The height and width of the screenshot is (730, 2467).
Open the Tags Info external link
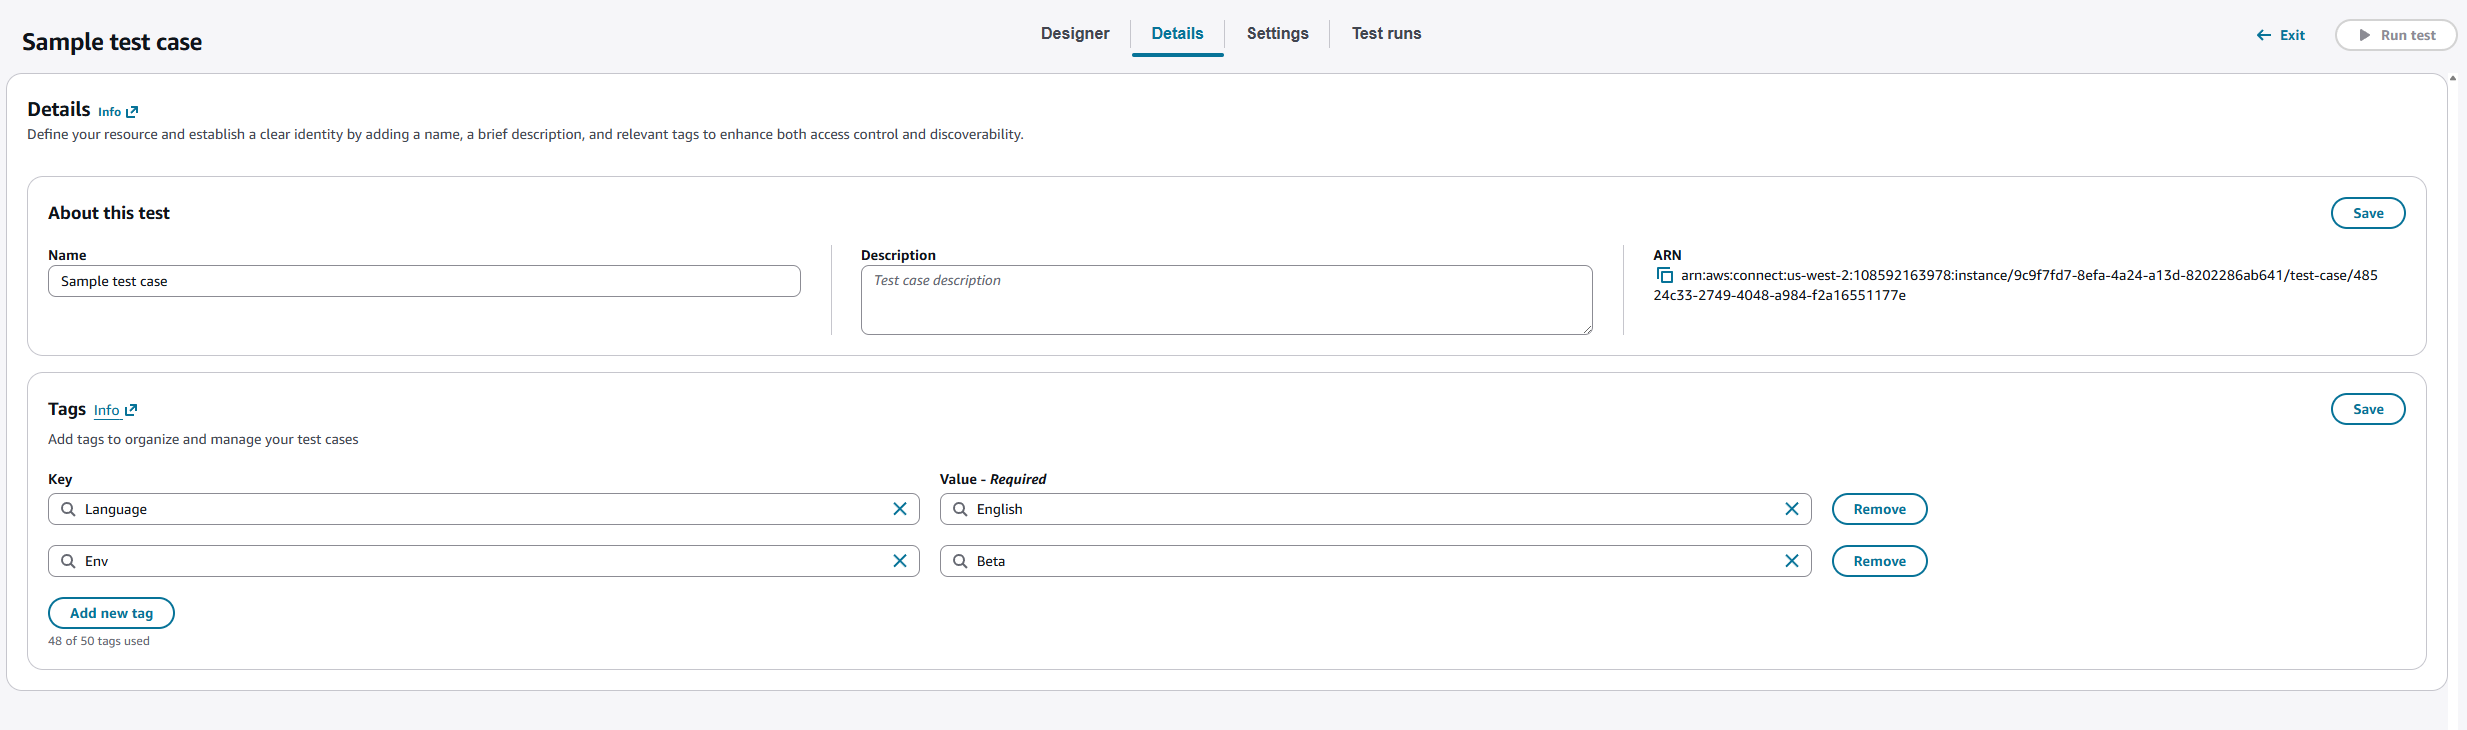pos(115,410)
